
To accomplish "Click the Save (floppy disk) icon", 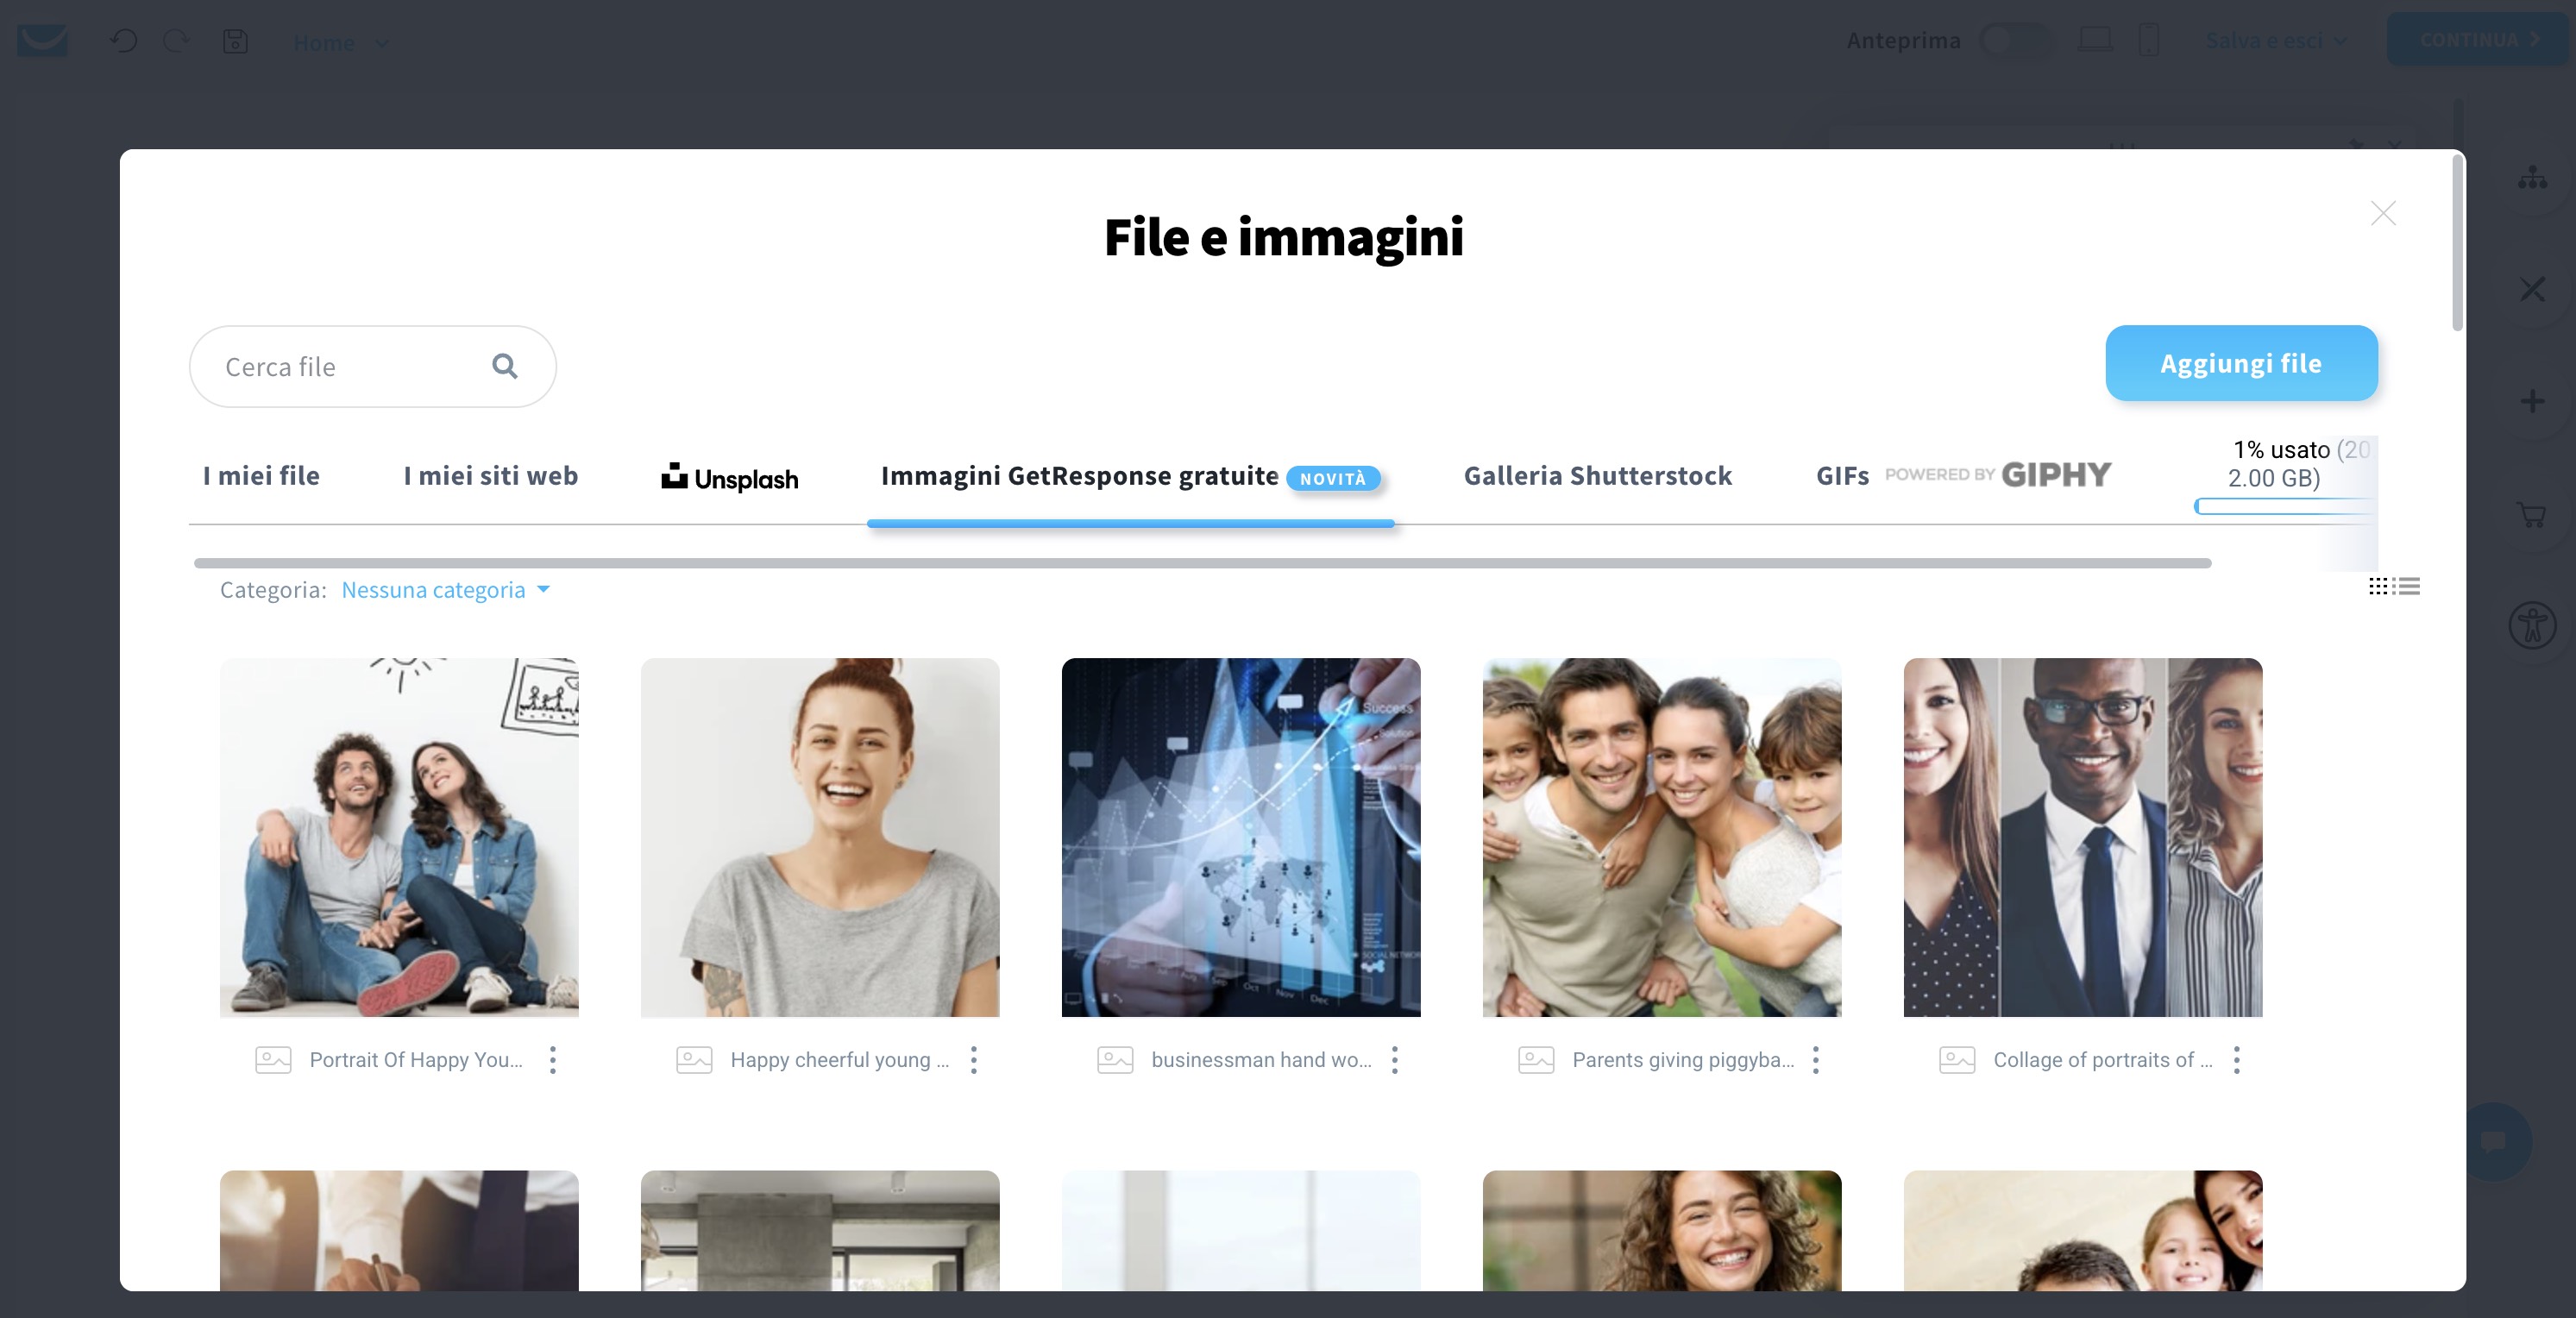I will point(235,41).
